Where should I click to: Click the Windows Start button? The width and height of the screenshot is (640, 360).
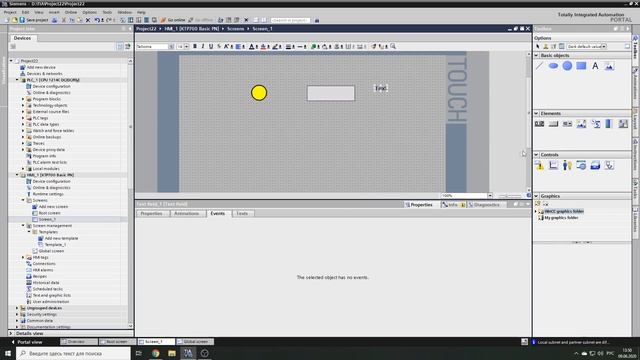point(8,353)
